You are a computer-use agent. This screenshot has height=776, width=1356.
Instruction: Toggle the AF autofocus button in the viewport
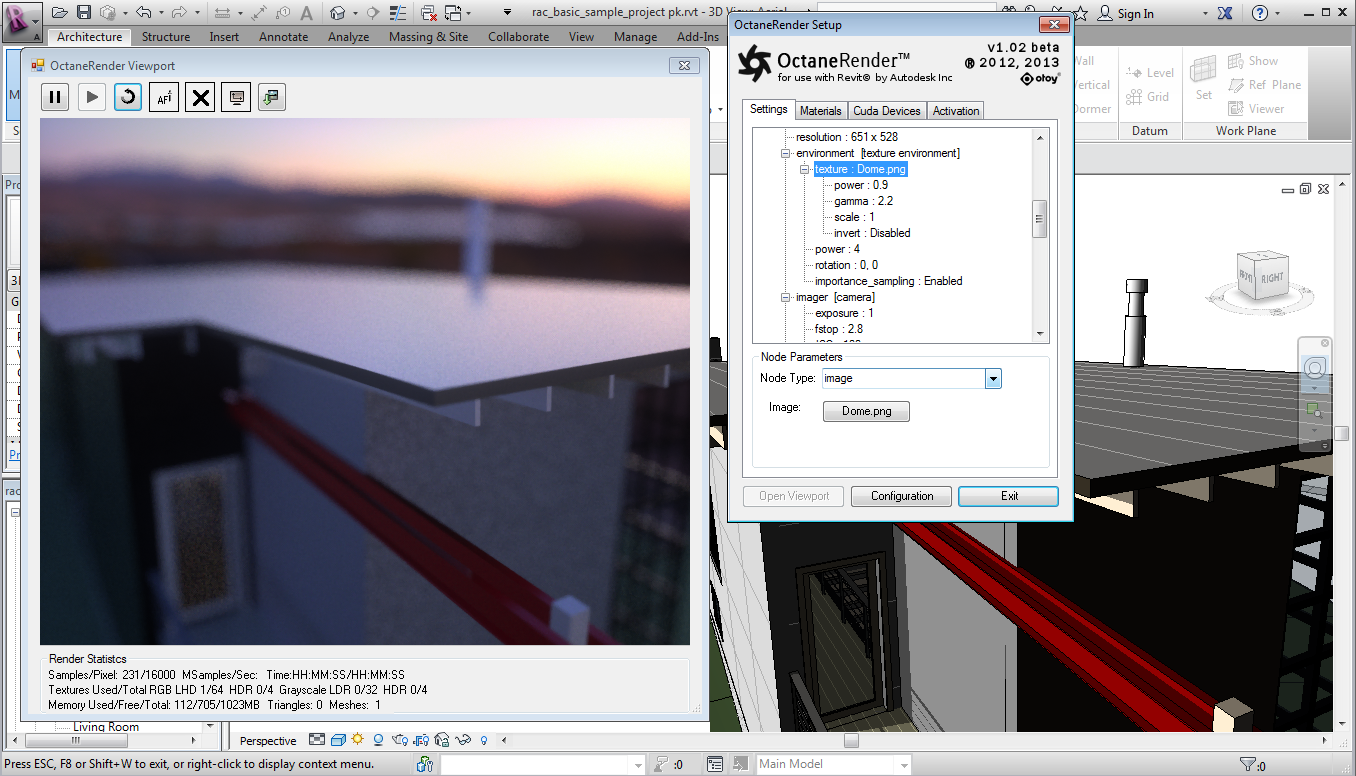tap(164, 97)
